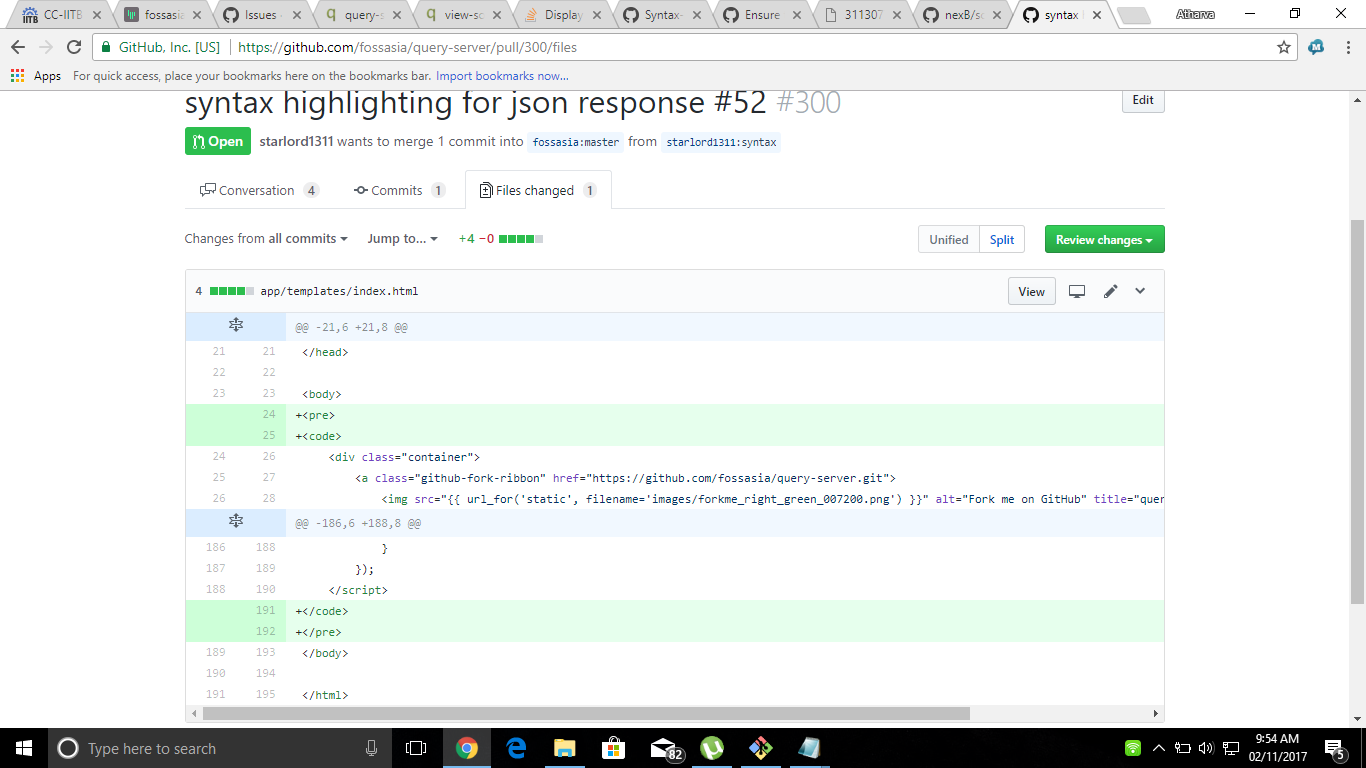Viewport: 1366px width, 768px height.
Task: Open Microsoft Store from taskbar
Action: tap(614, 748)
